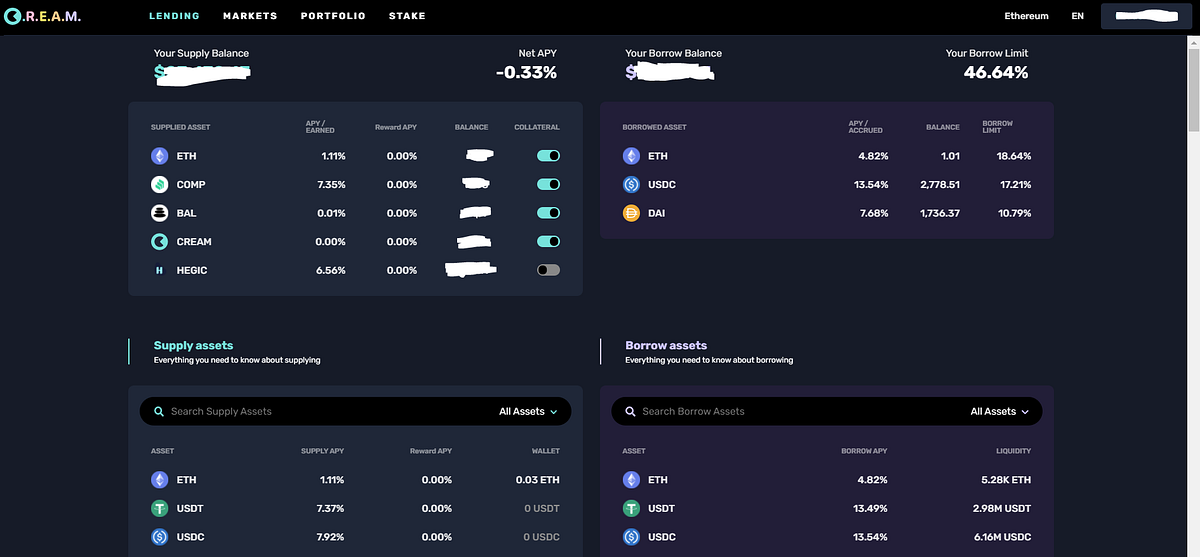This screenshot has width=1200, height=557.
Task: Enable HEGIC as collateral
Action: [548, 270]
